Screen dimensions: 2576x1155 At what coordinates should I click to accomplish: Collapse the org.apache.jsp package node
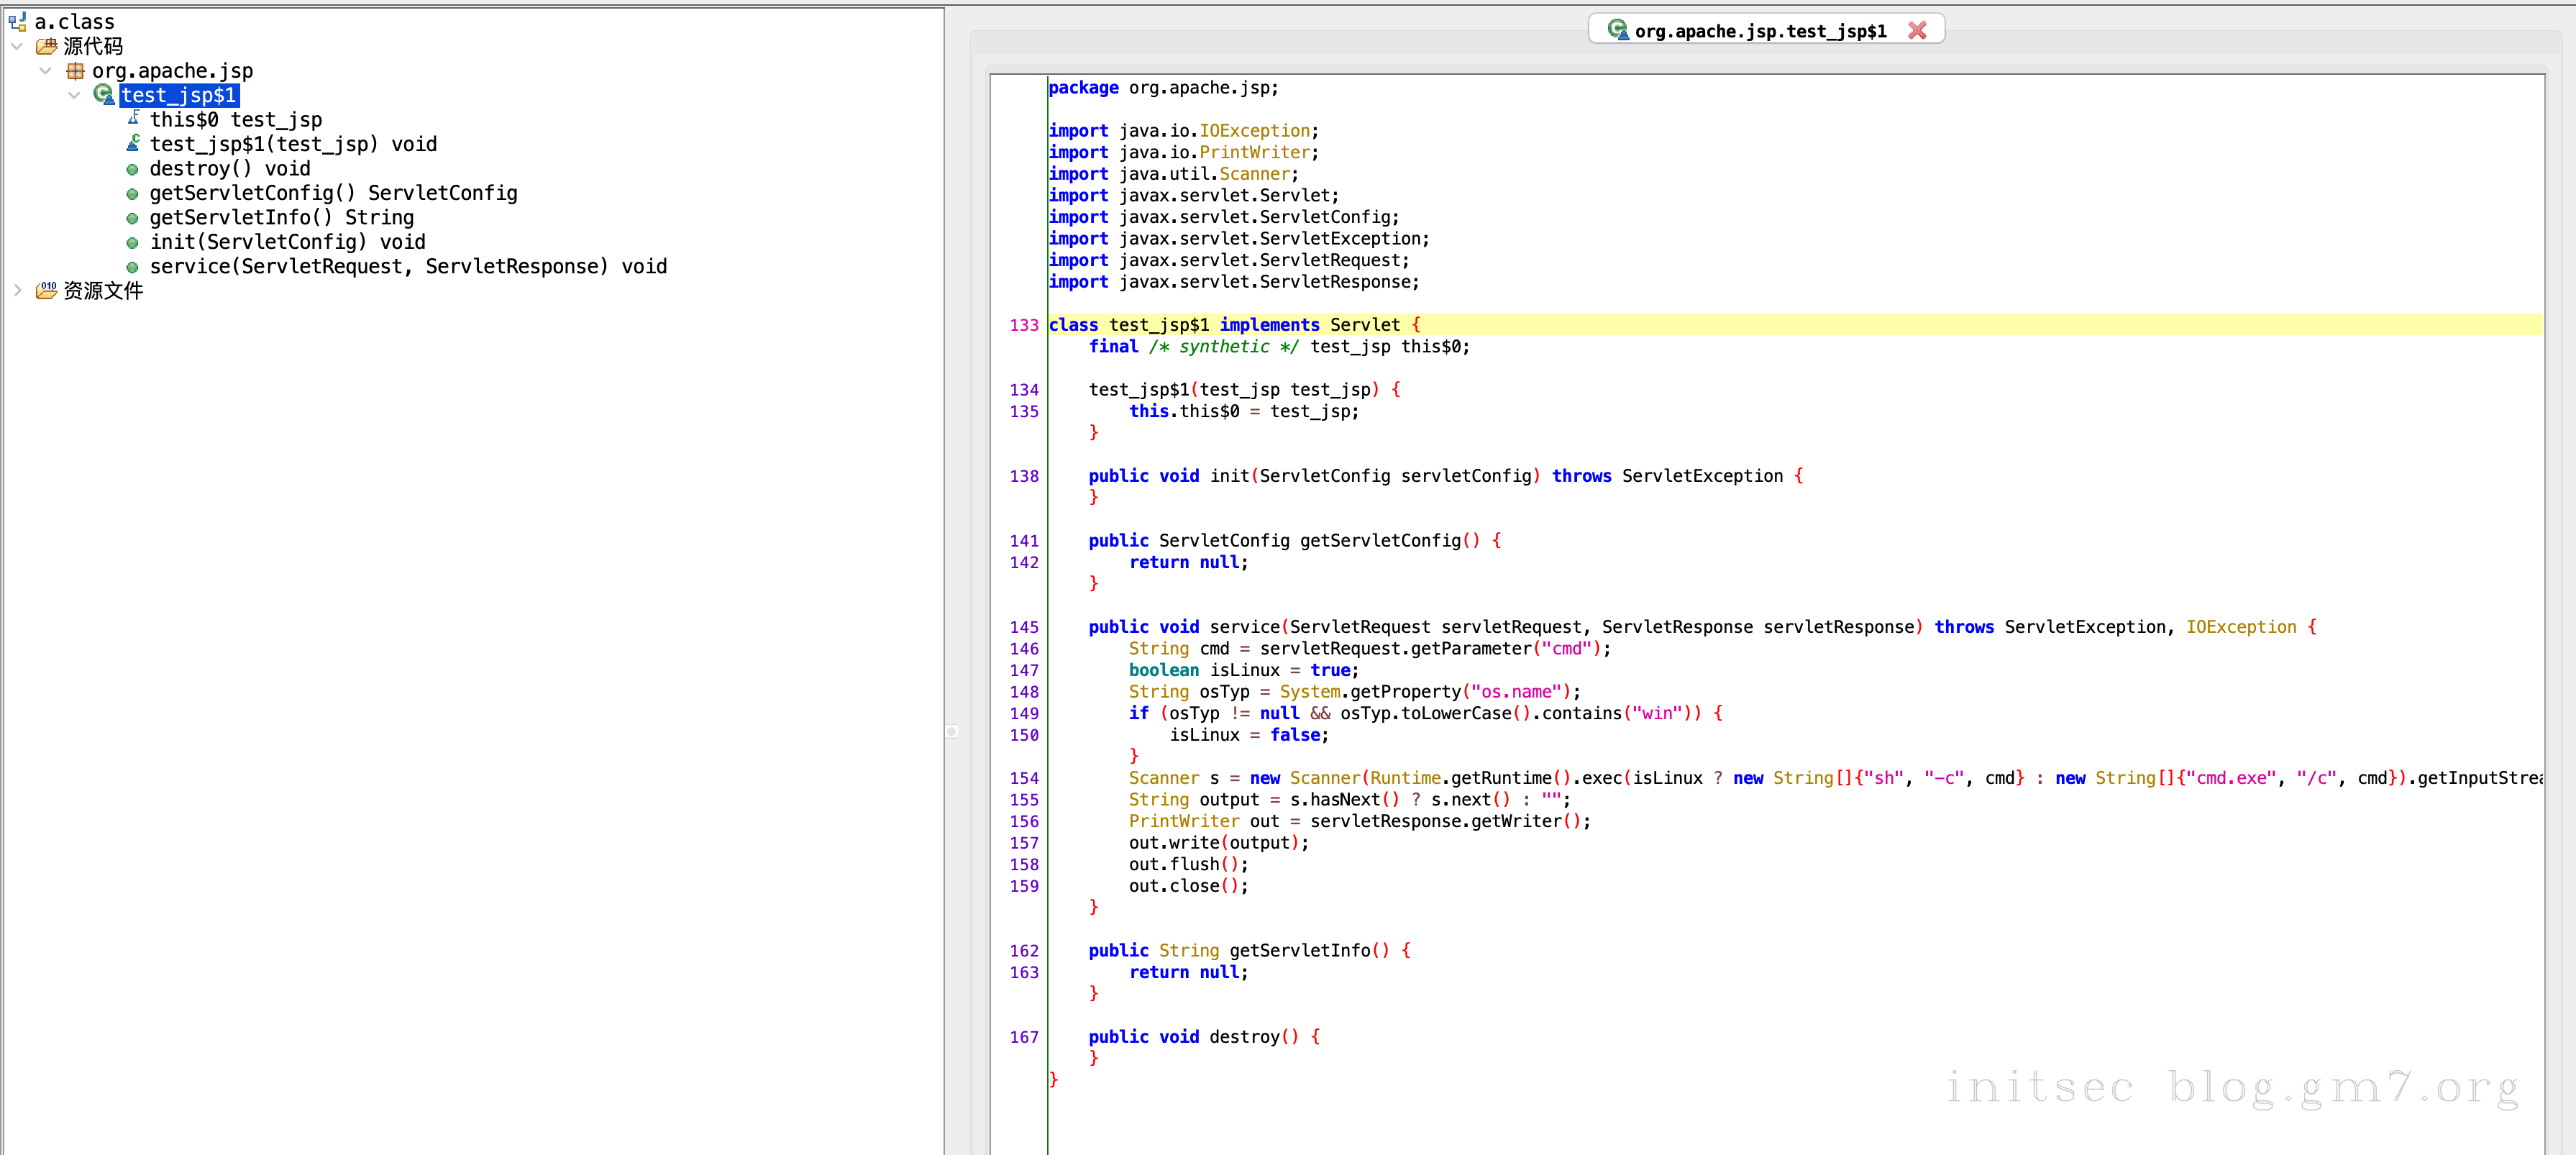tap(45, 71)
